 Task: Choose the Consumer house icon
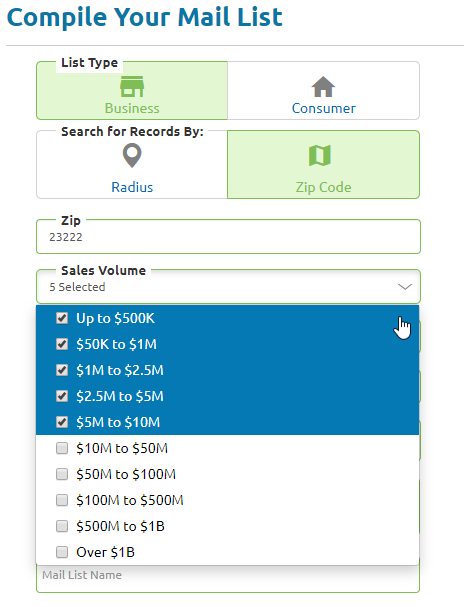pos(323,87)
